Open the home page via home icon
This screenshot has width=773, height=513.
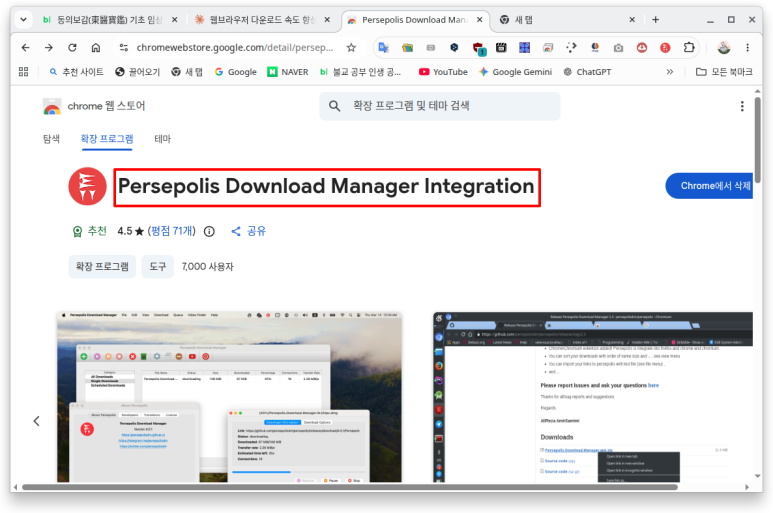coord(96,47)
